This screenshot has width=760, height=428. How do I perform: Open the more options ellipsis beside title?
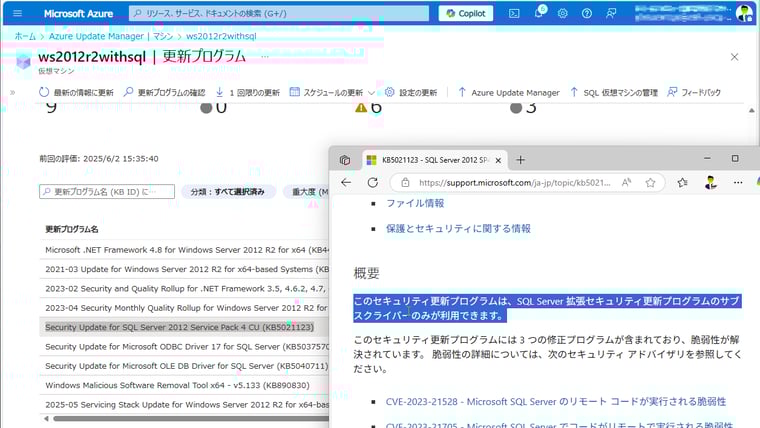pos(265,57)
